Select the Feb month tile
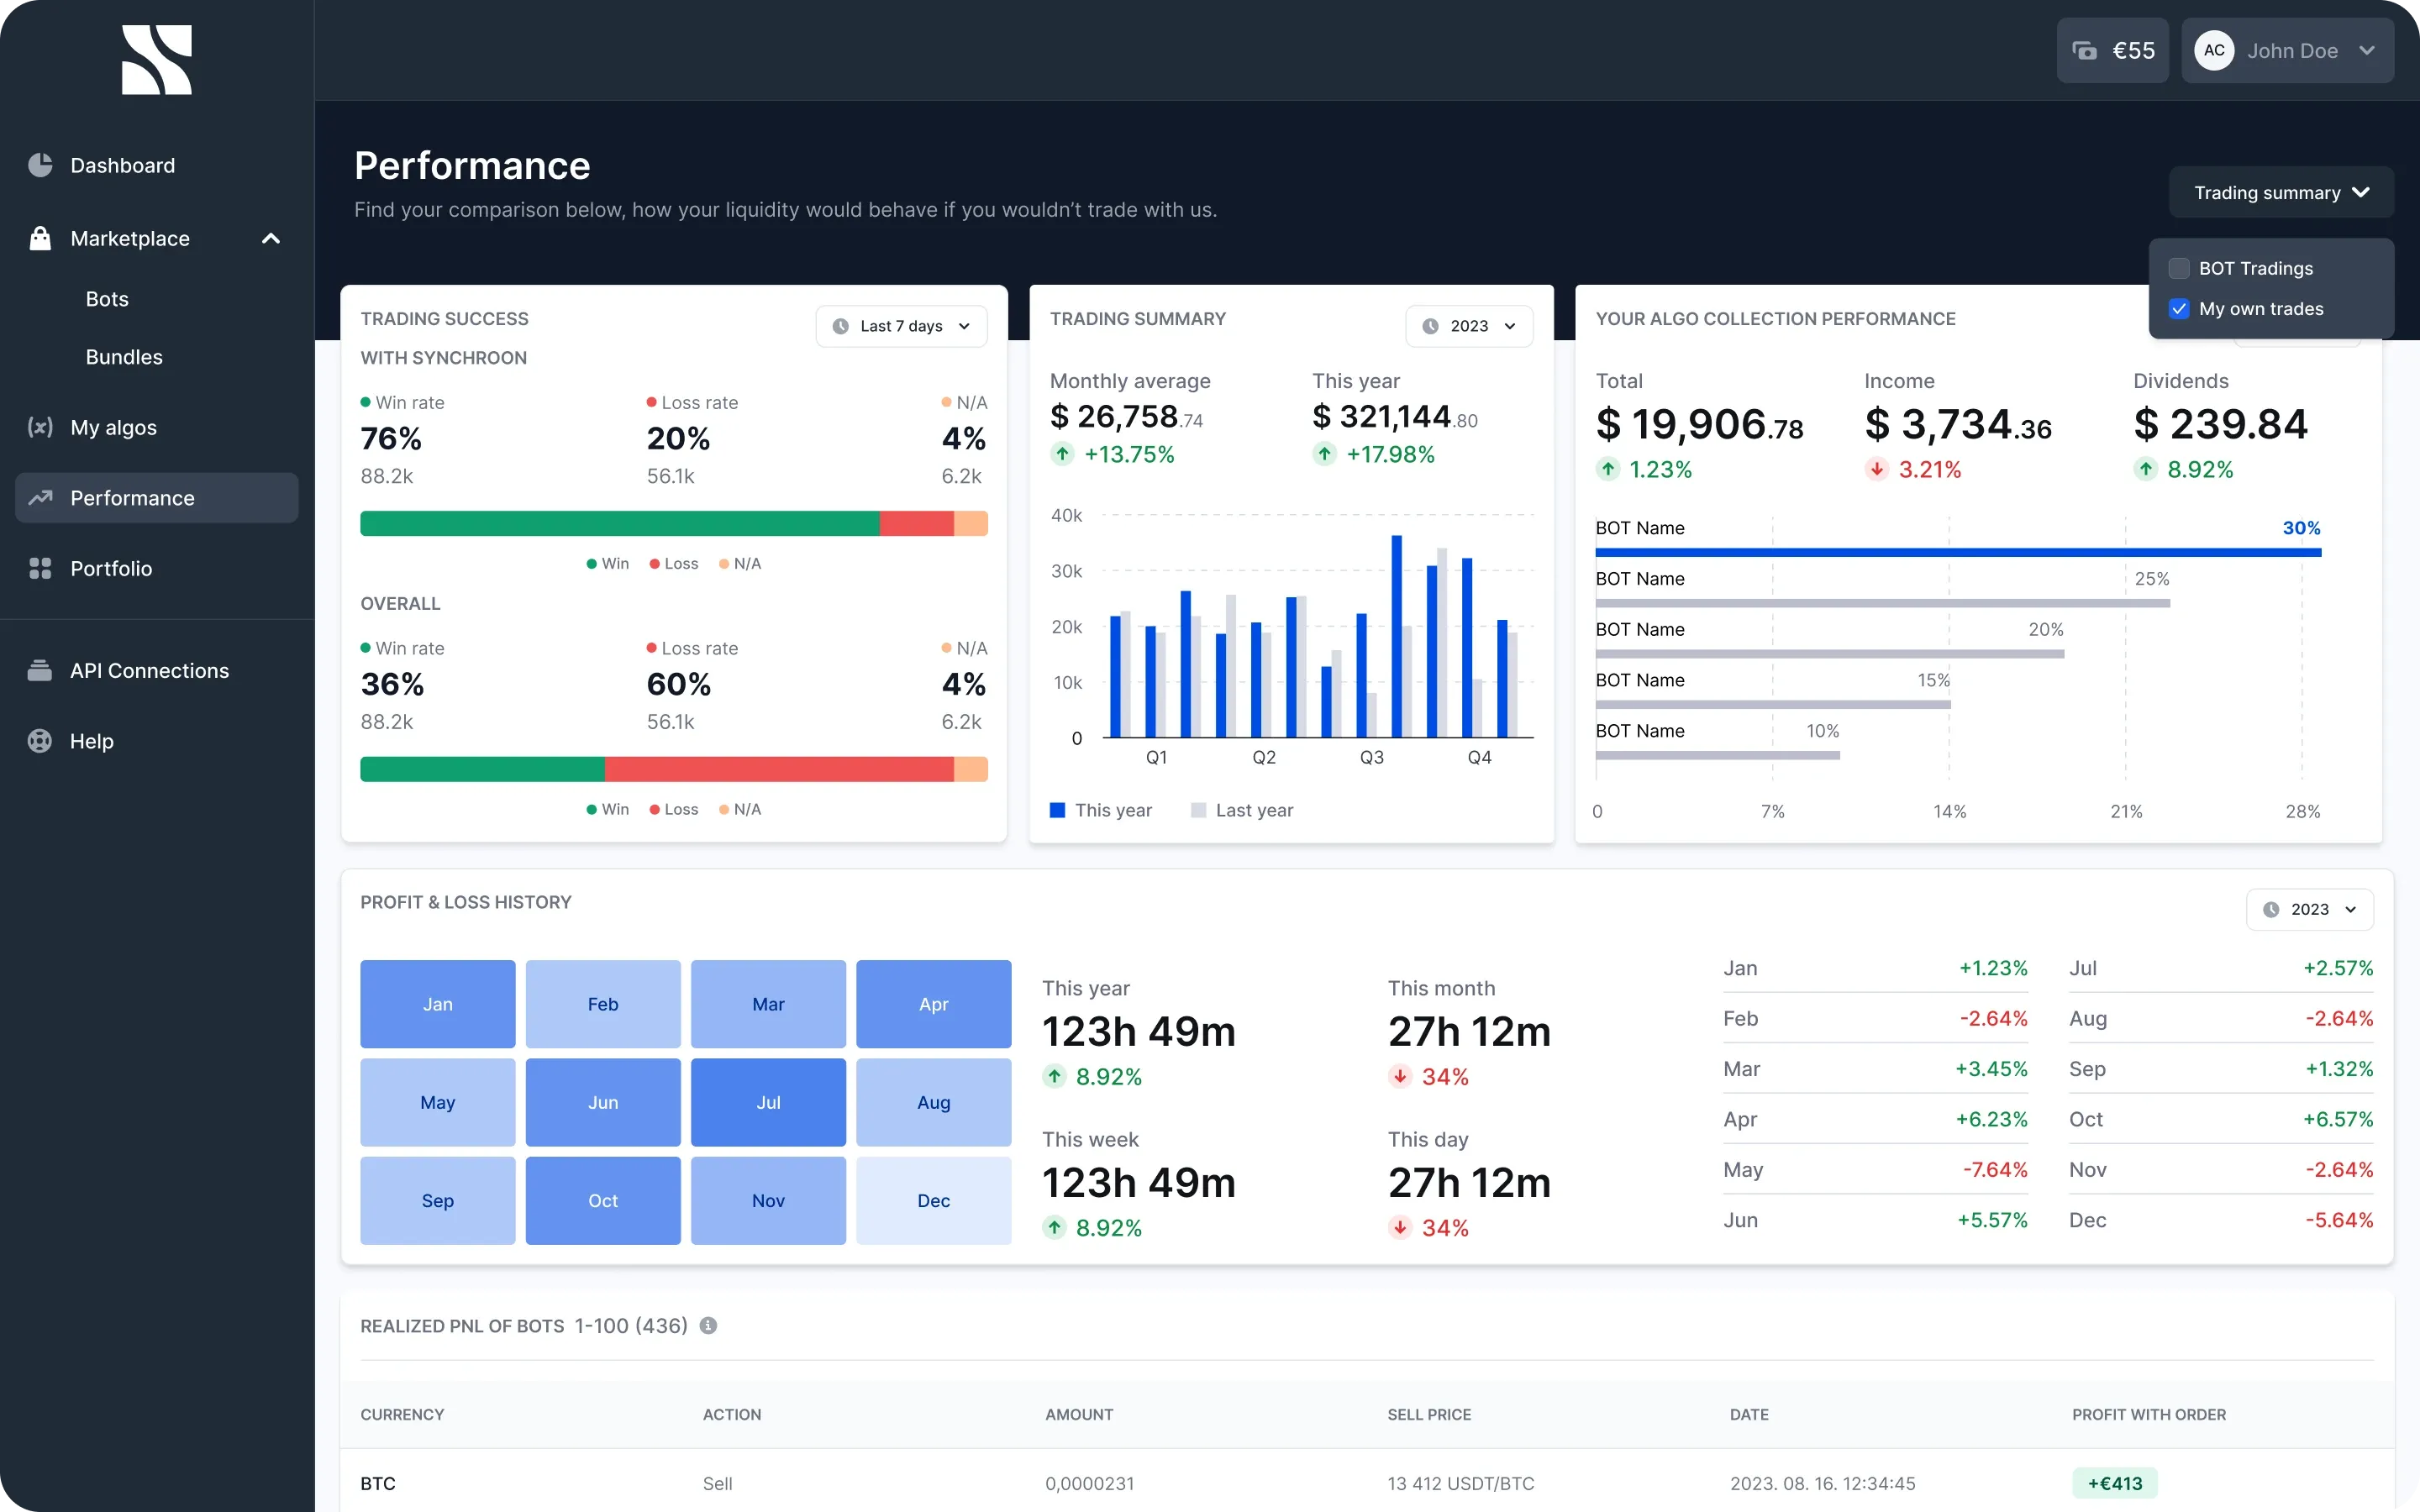This screenshot has width=2420, height=1512. tap(603, 1004)
